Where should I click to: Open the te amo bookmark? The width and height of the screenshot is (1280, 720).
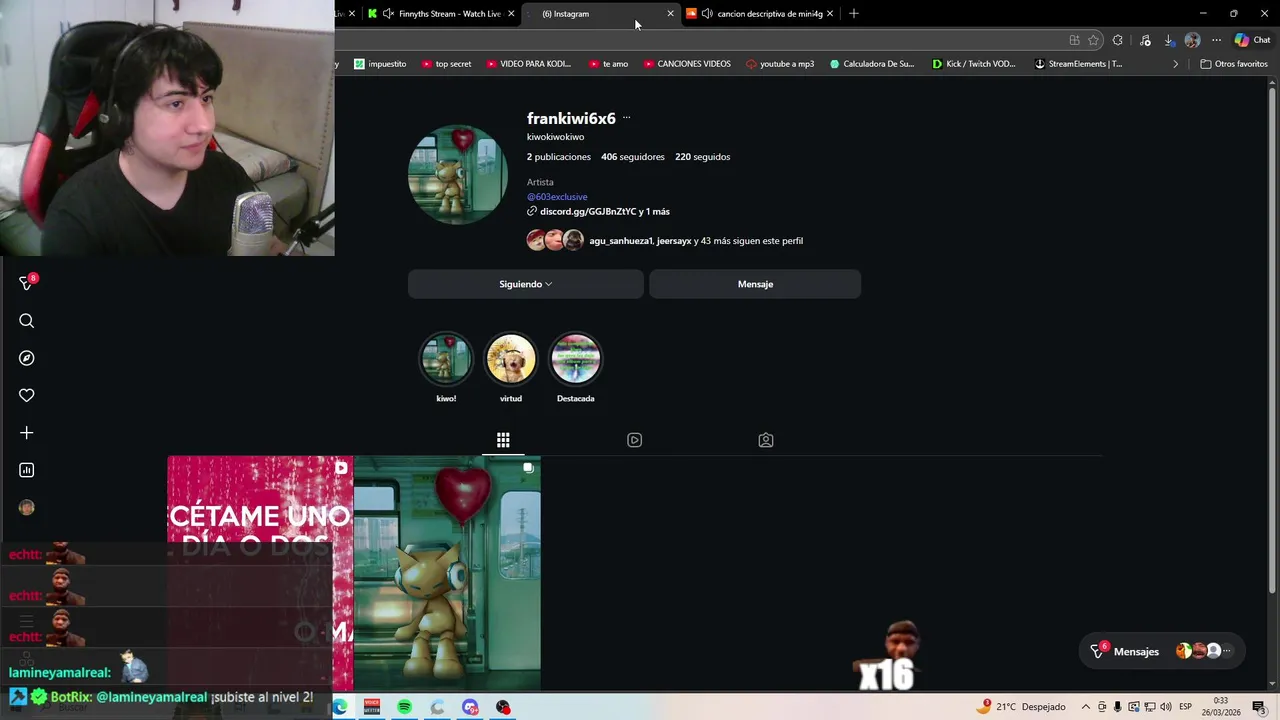[608, 64]
